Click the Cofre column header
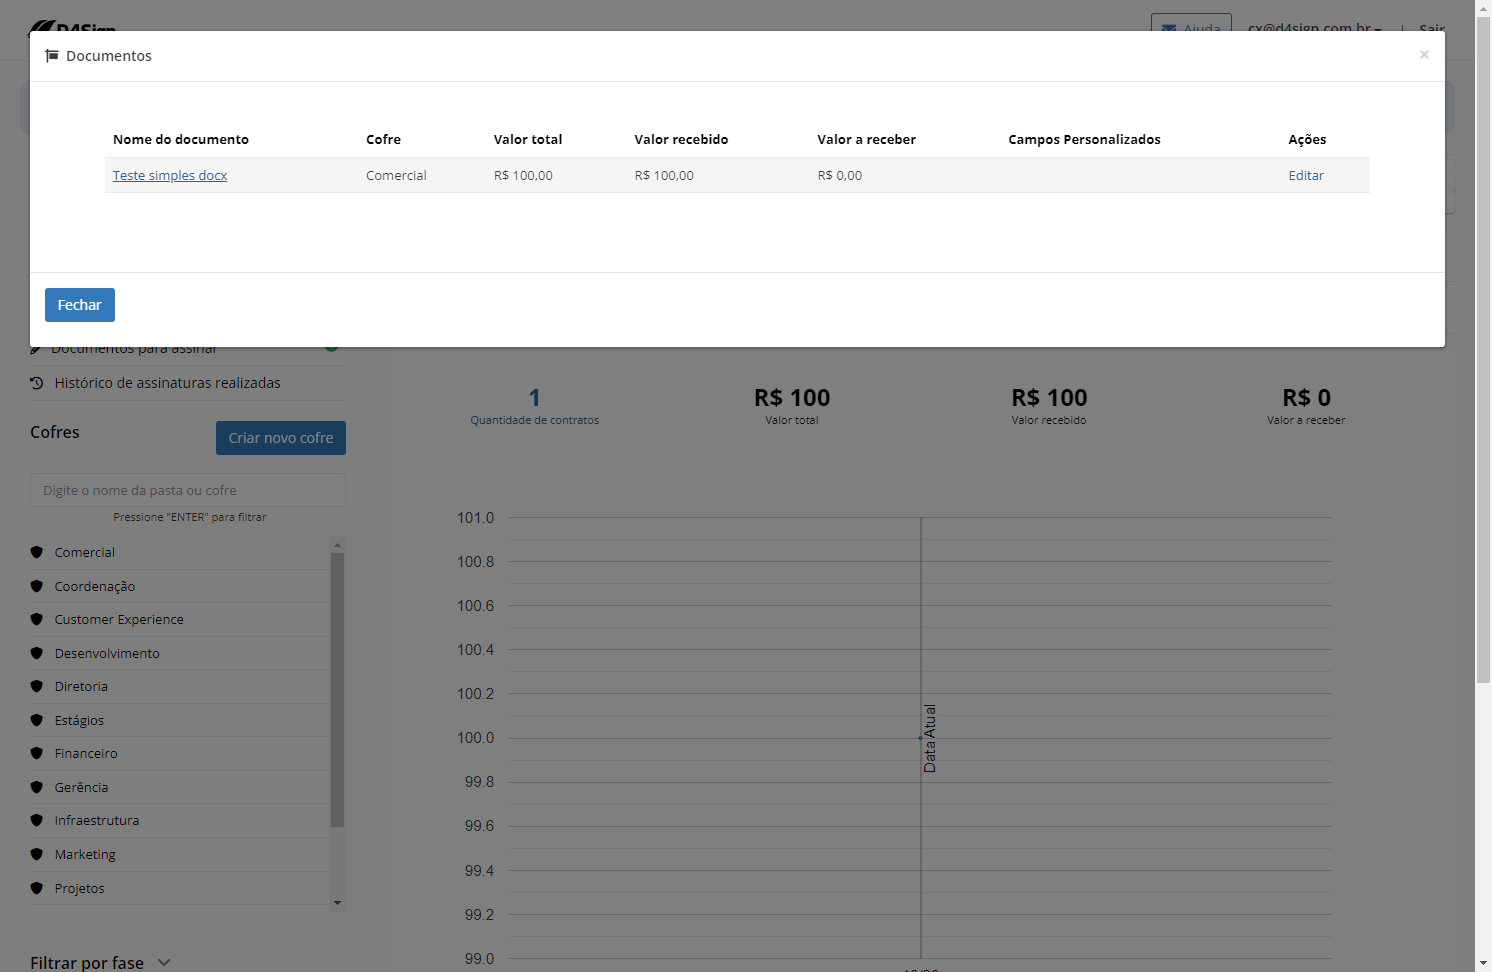1492x972 pixels. pyautogui.click(x=383, y=139)
